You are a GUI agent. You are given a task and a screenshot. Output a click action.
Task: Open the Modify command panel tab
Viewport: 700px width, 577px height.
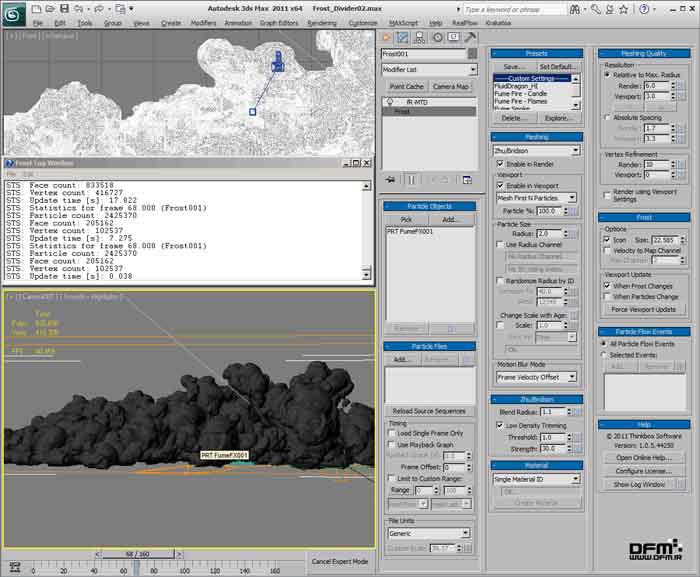coord(403,38)
